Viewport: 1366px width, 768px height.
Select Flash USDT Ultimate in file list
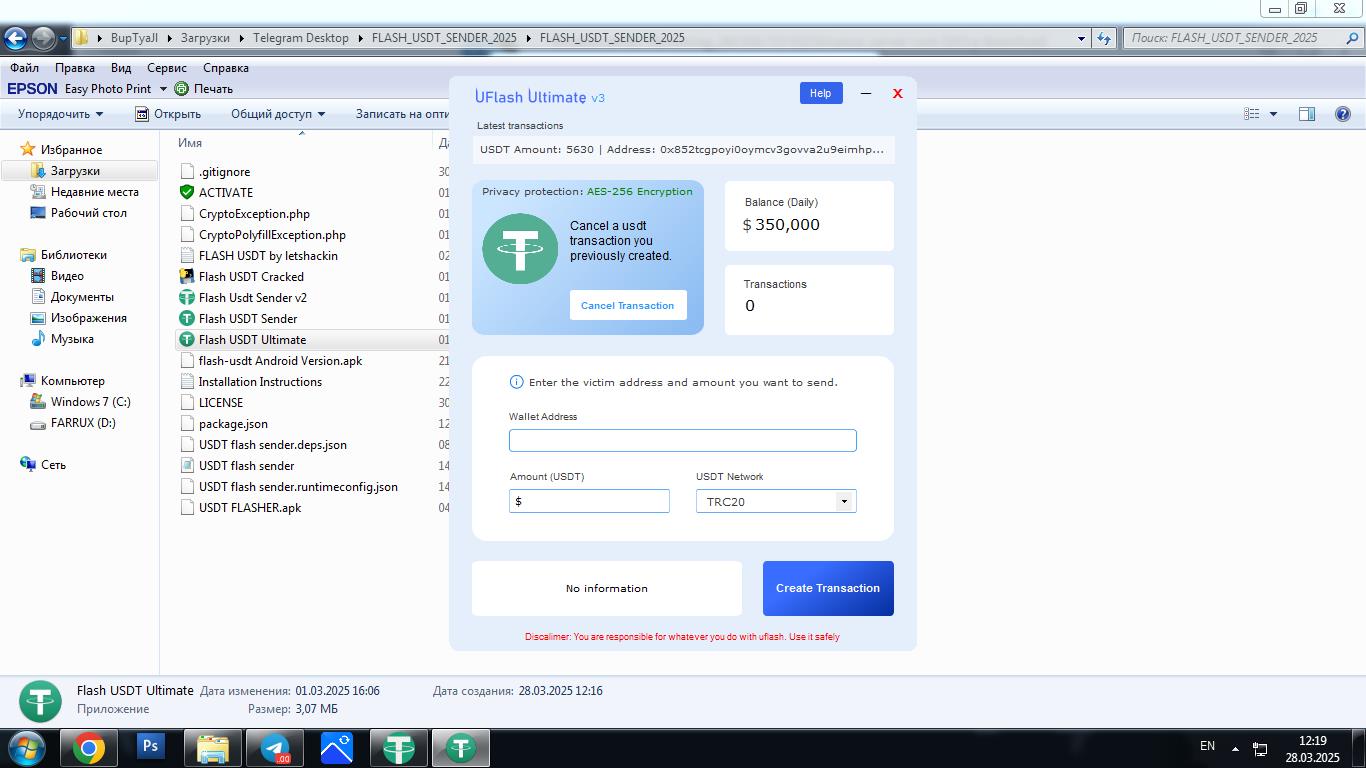[252, 339]
